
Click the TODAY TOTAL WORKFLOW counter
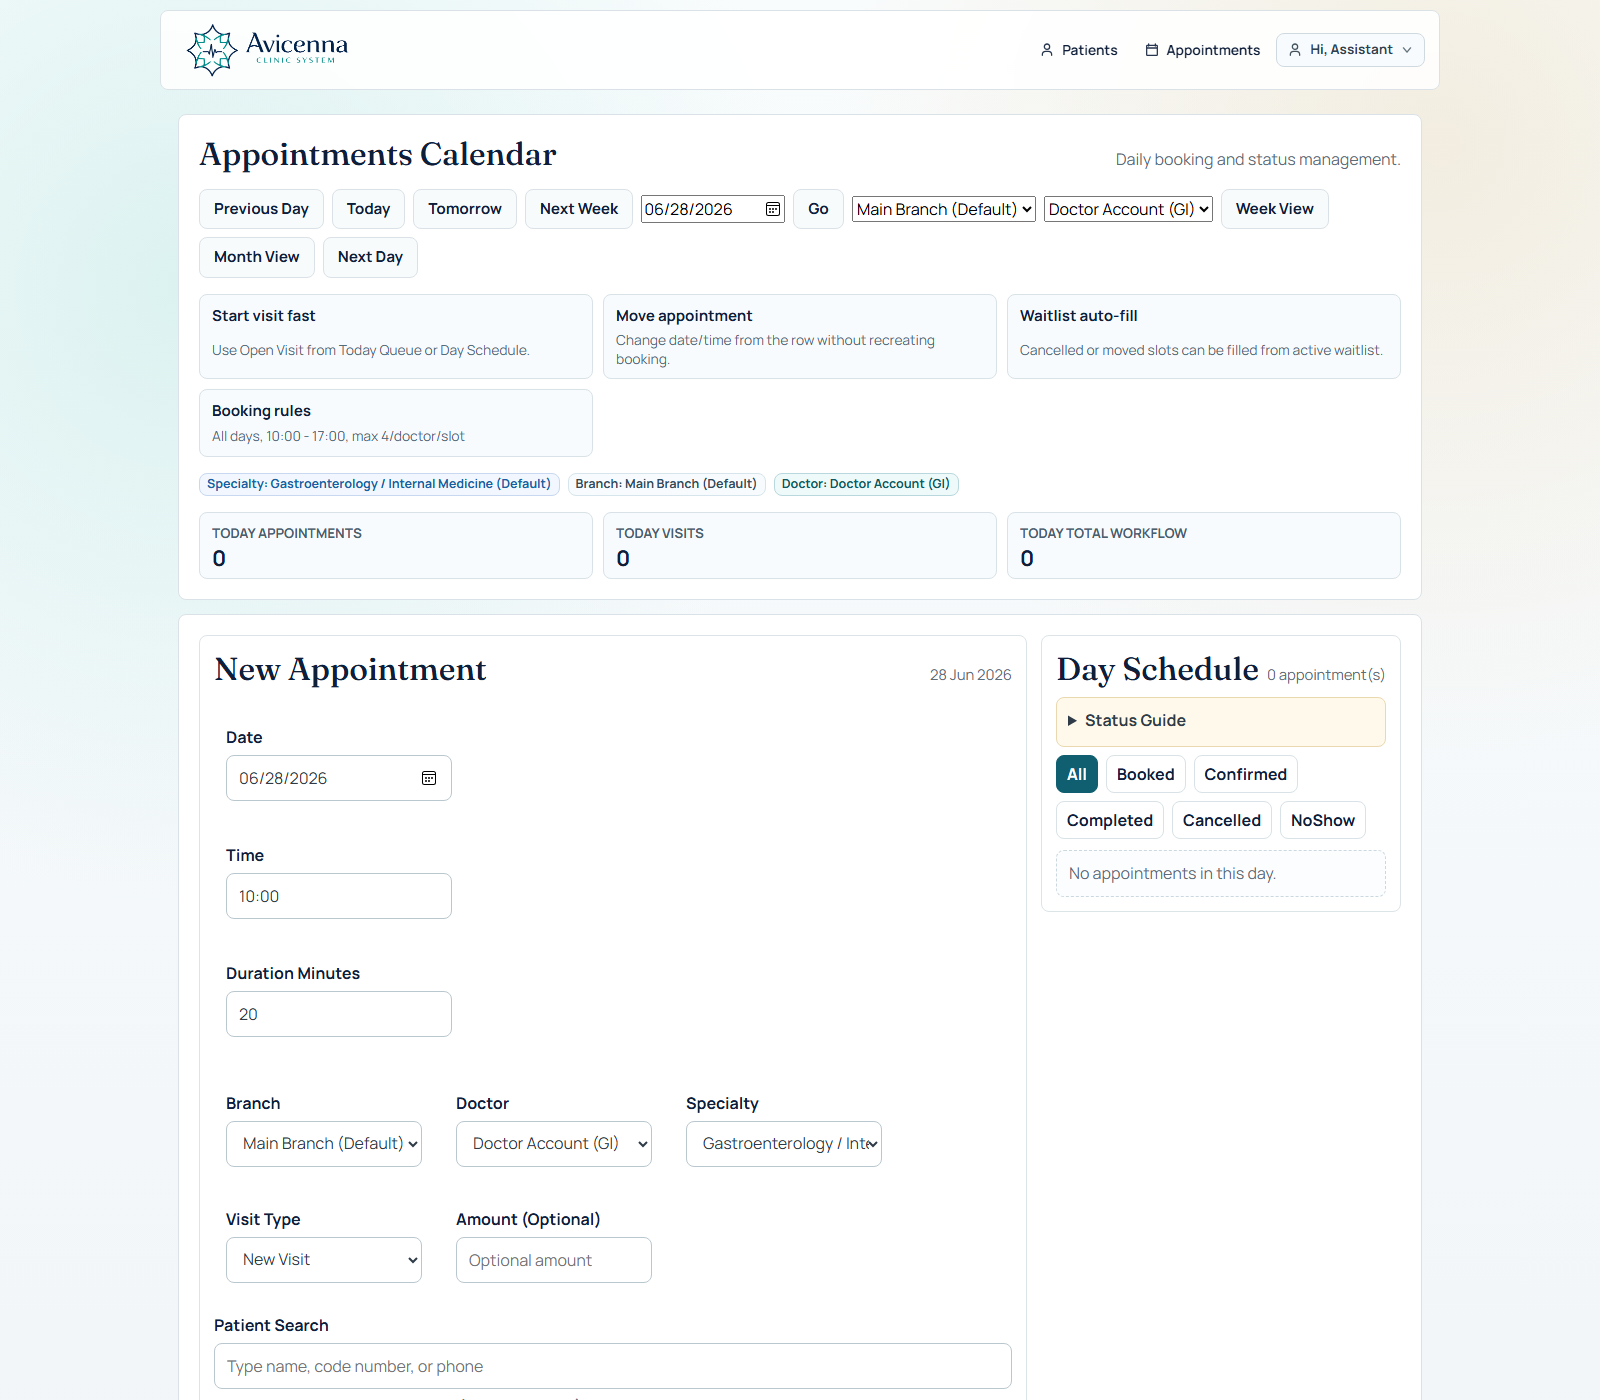[1204, 546]
